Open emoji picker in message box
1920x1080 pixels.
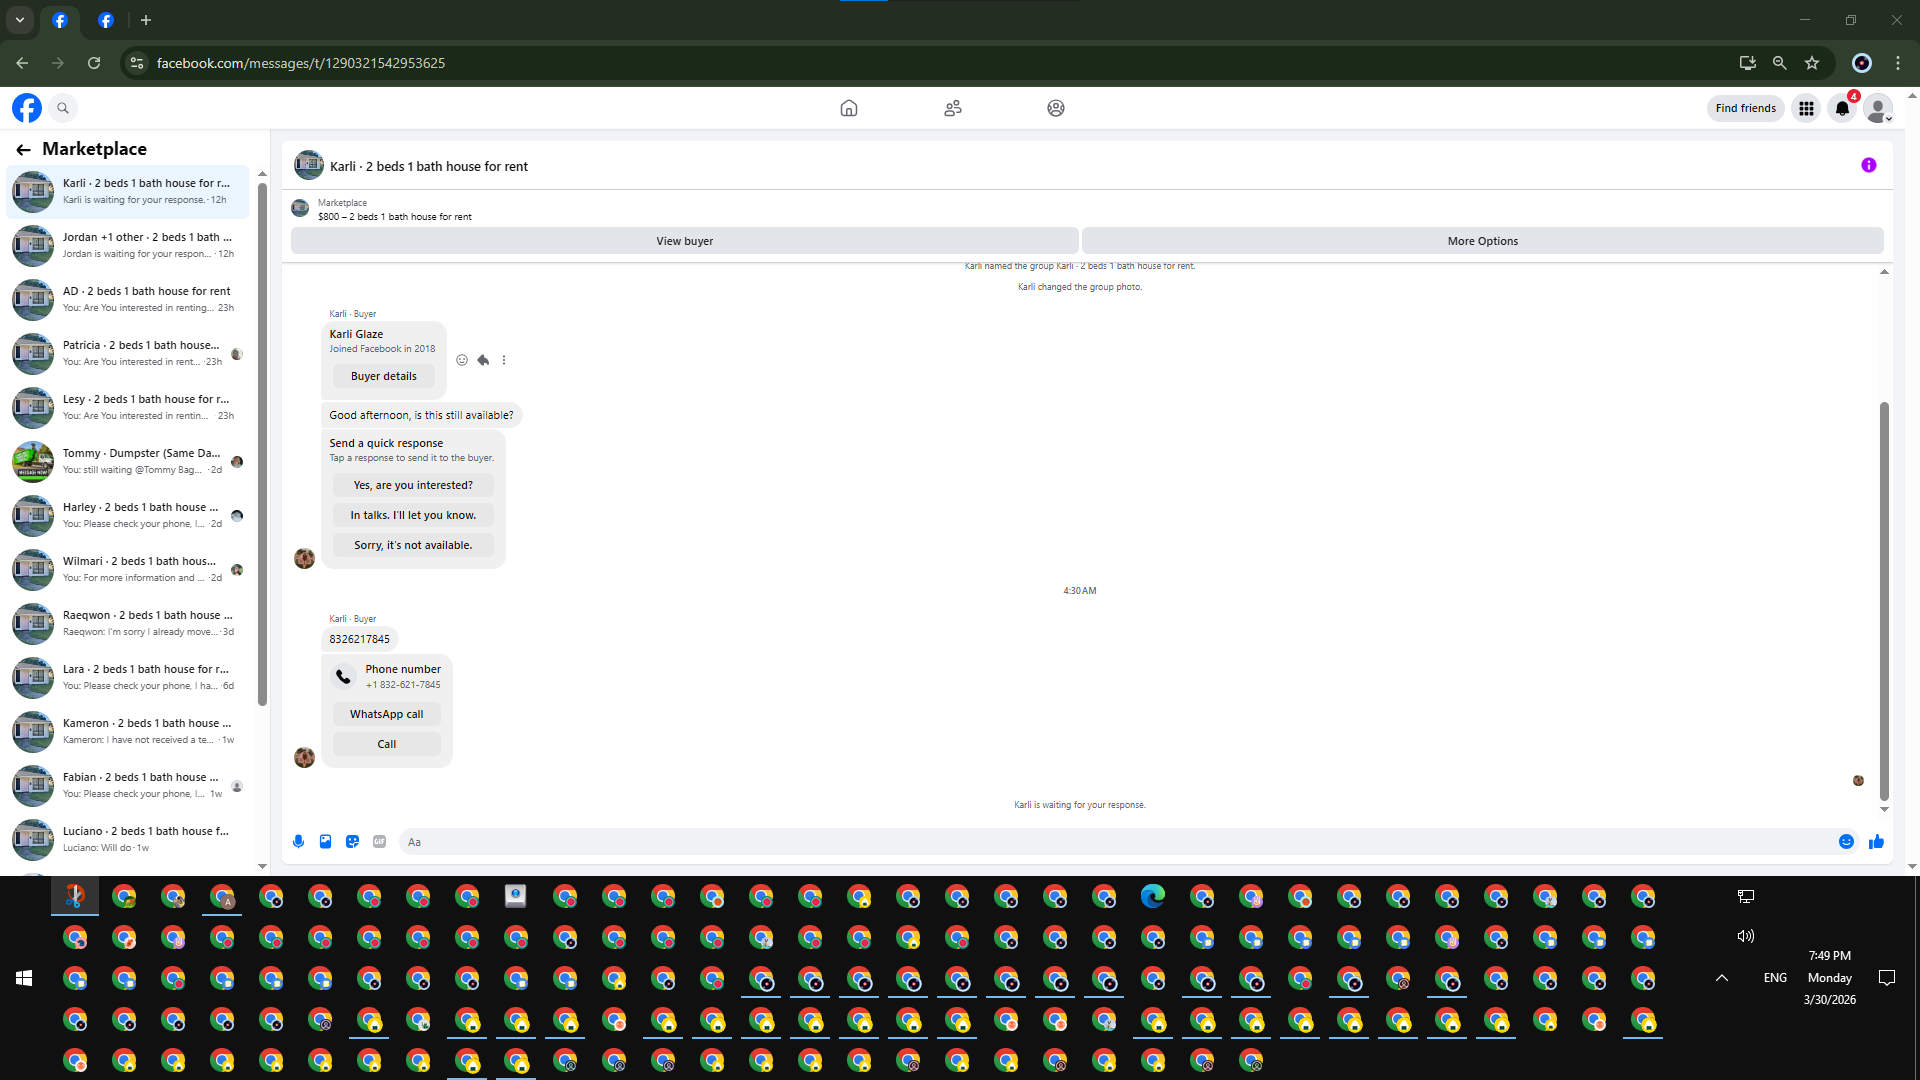1846,842
